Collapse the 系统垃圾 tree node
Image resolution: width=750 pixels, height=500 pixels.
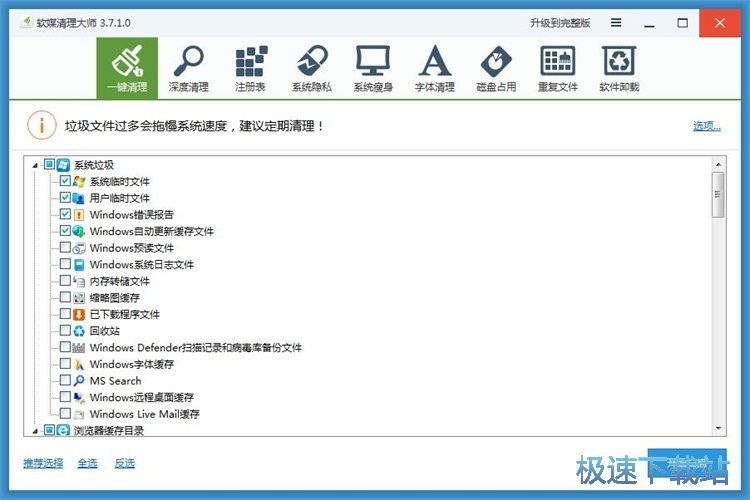(35, 166)
